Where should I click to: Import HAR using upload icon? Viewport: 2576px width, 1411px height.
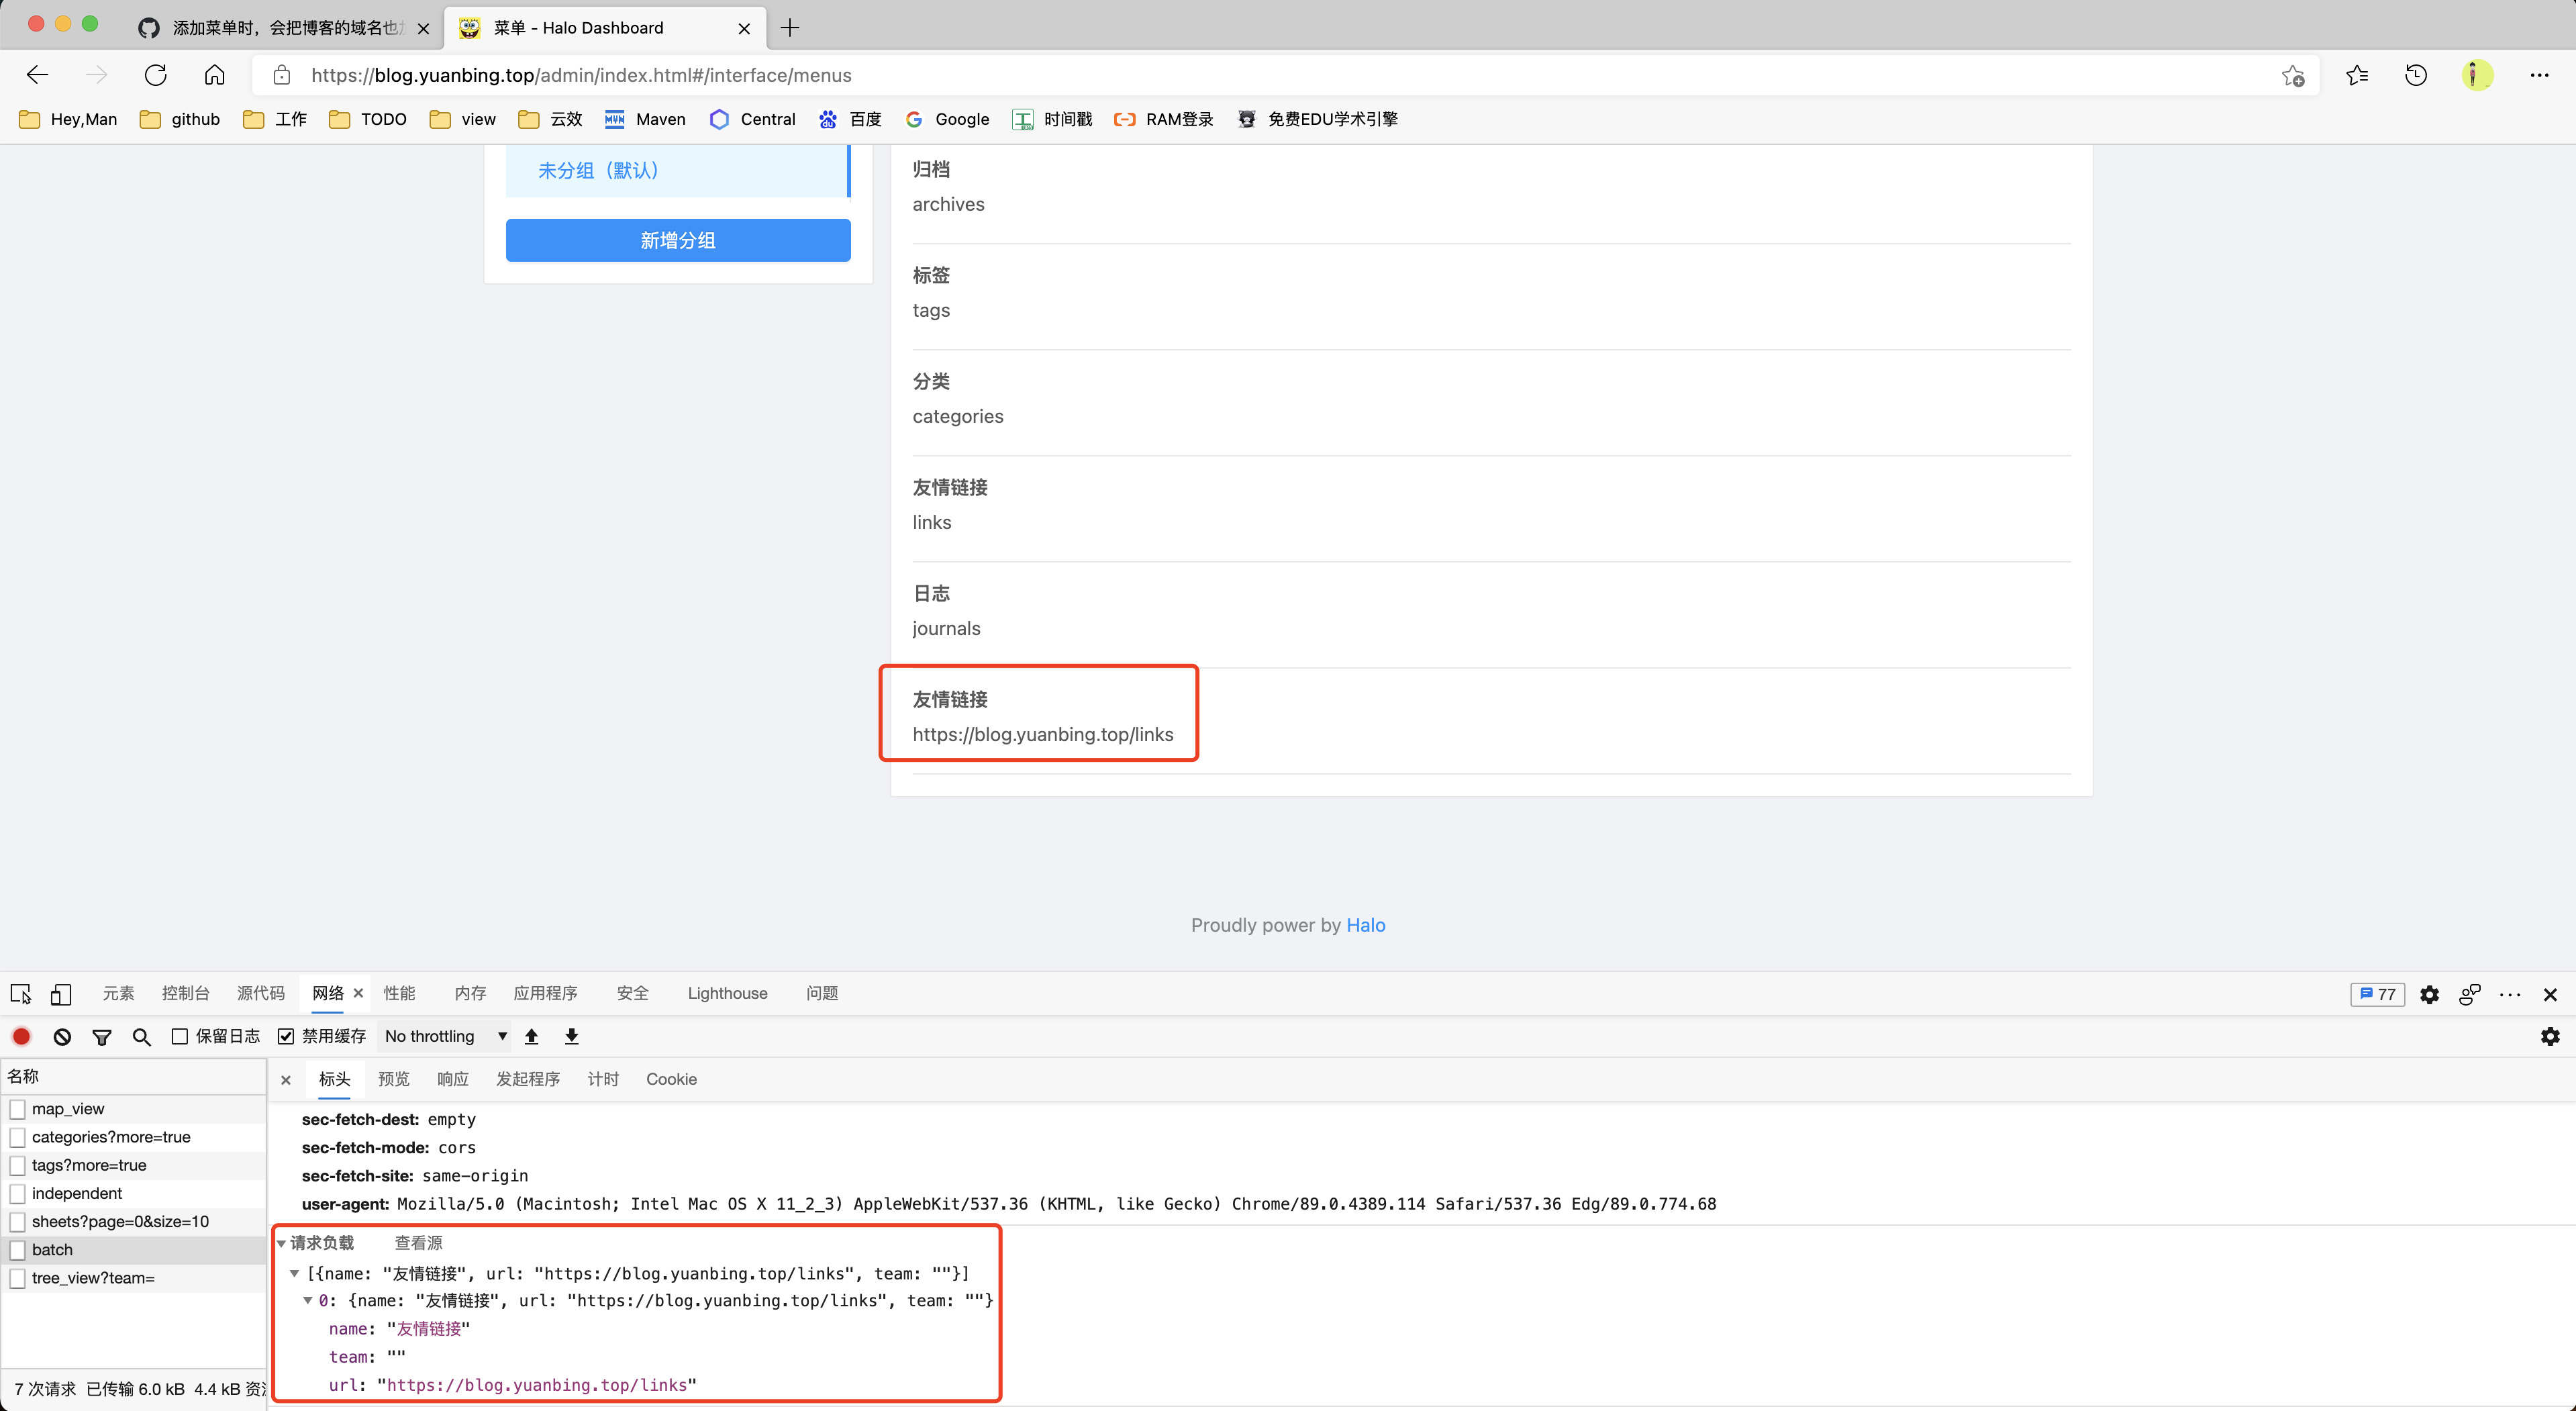click(531, 1036)
